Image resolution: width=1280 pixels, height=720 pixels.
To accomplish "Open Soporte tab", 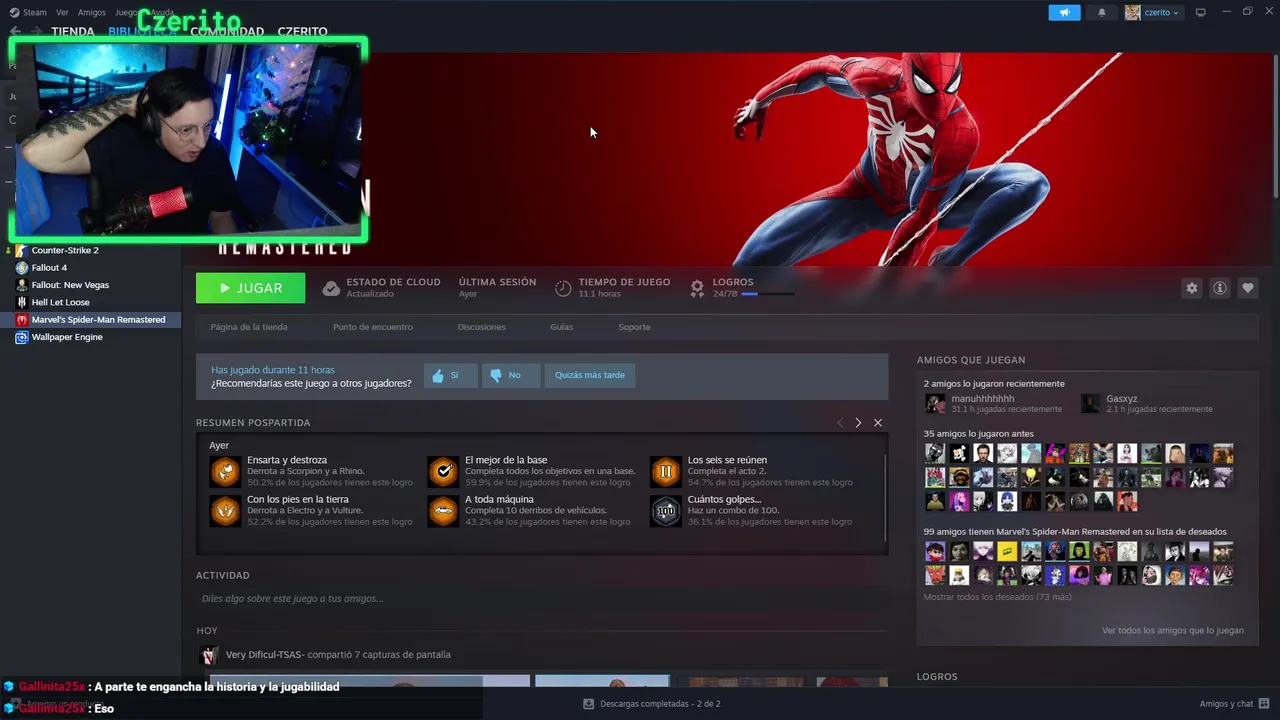I will click(634, 327).
